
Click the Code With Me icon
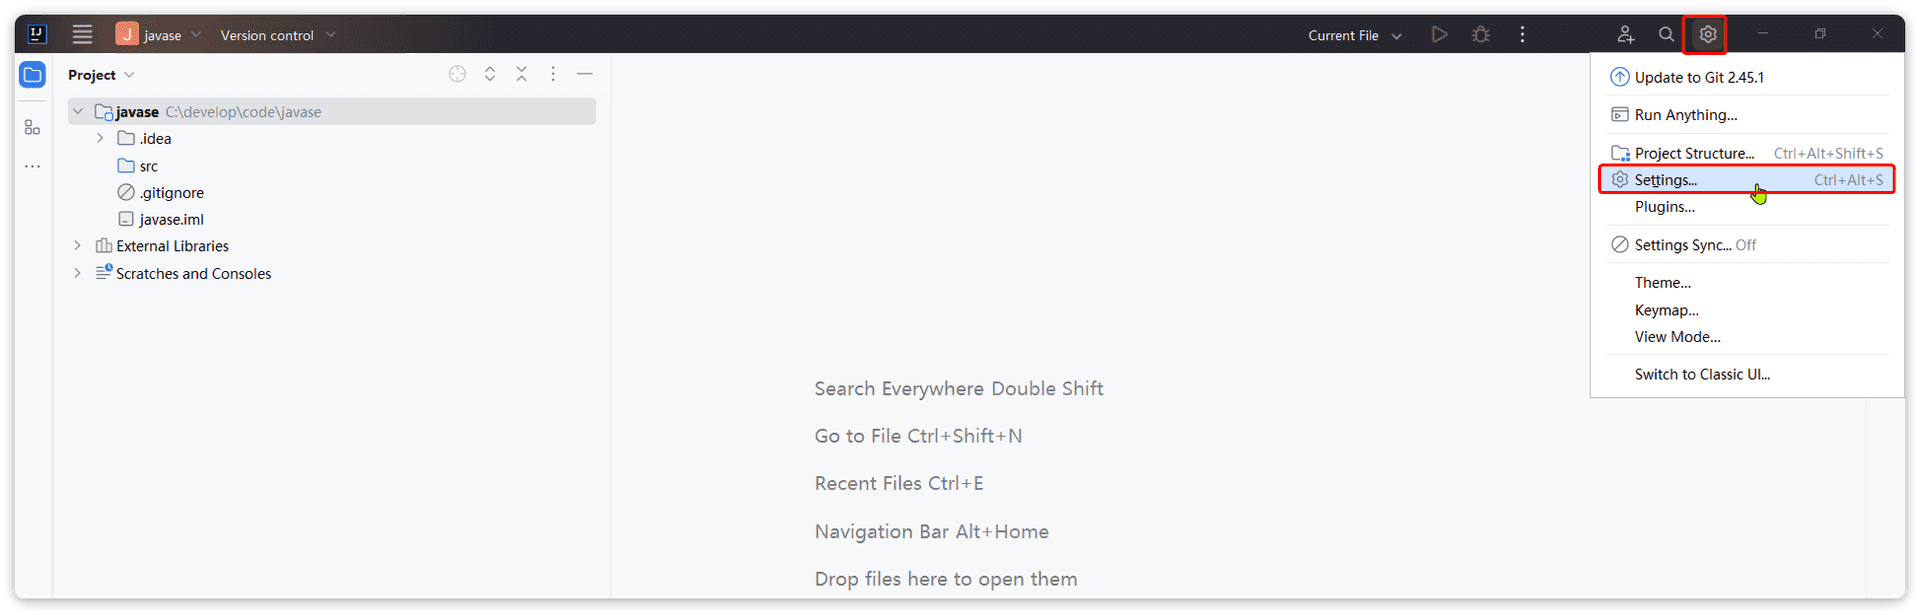click(x=1626, y=35)
